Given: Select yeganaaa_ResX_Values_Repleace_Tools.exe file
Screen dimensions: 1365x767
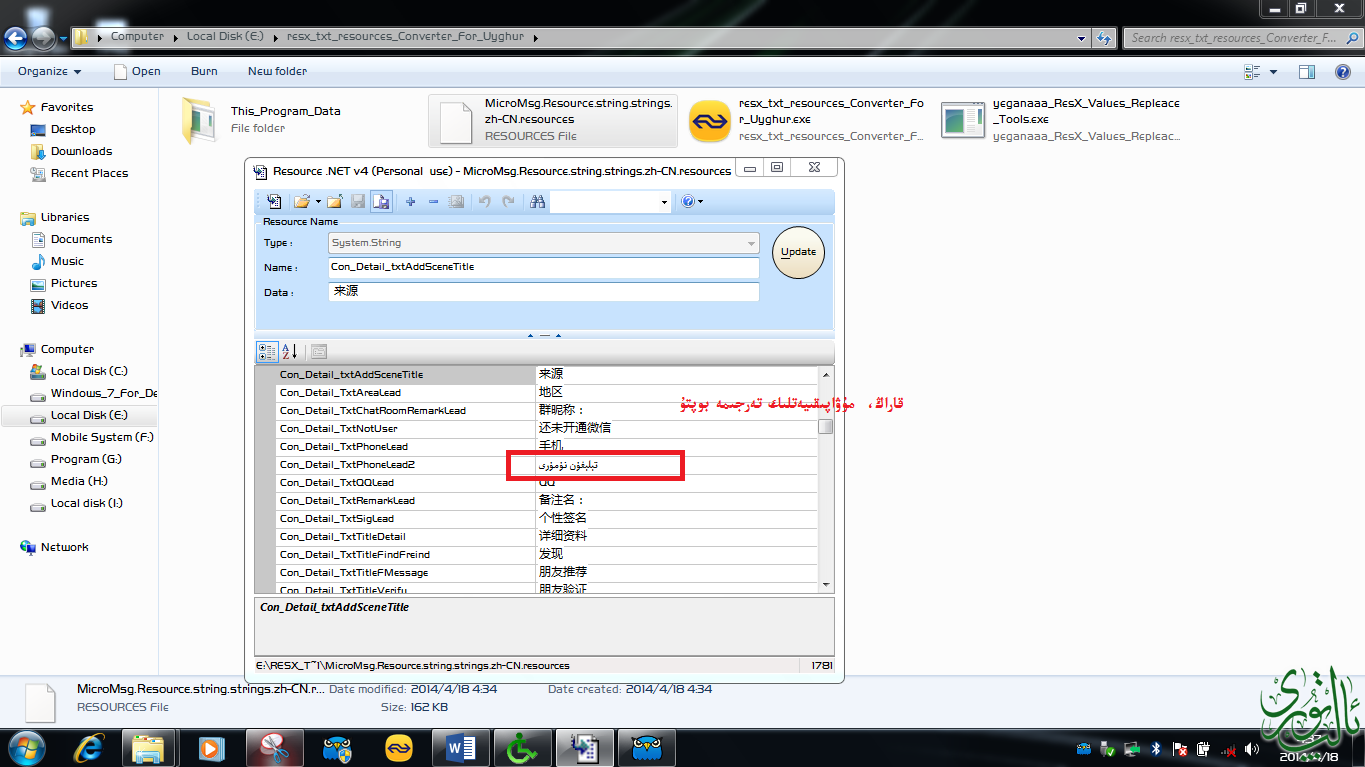Looking at the screenshot, I should pos(1061,120).
